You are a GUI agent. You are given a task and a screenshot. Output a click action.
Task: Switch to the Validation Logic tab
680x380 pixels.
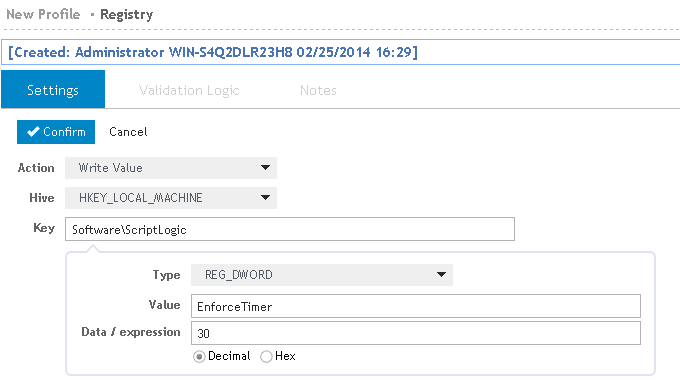tap(189, 90)
